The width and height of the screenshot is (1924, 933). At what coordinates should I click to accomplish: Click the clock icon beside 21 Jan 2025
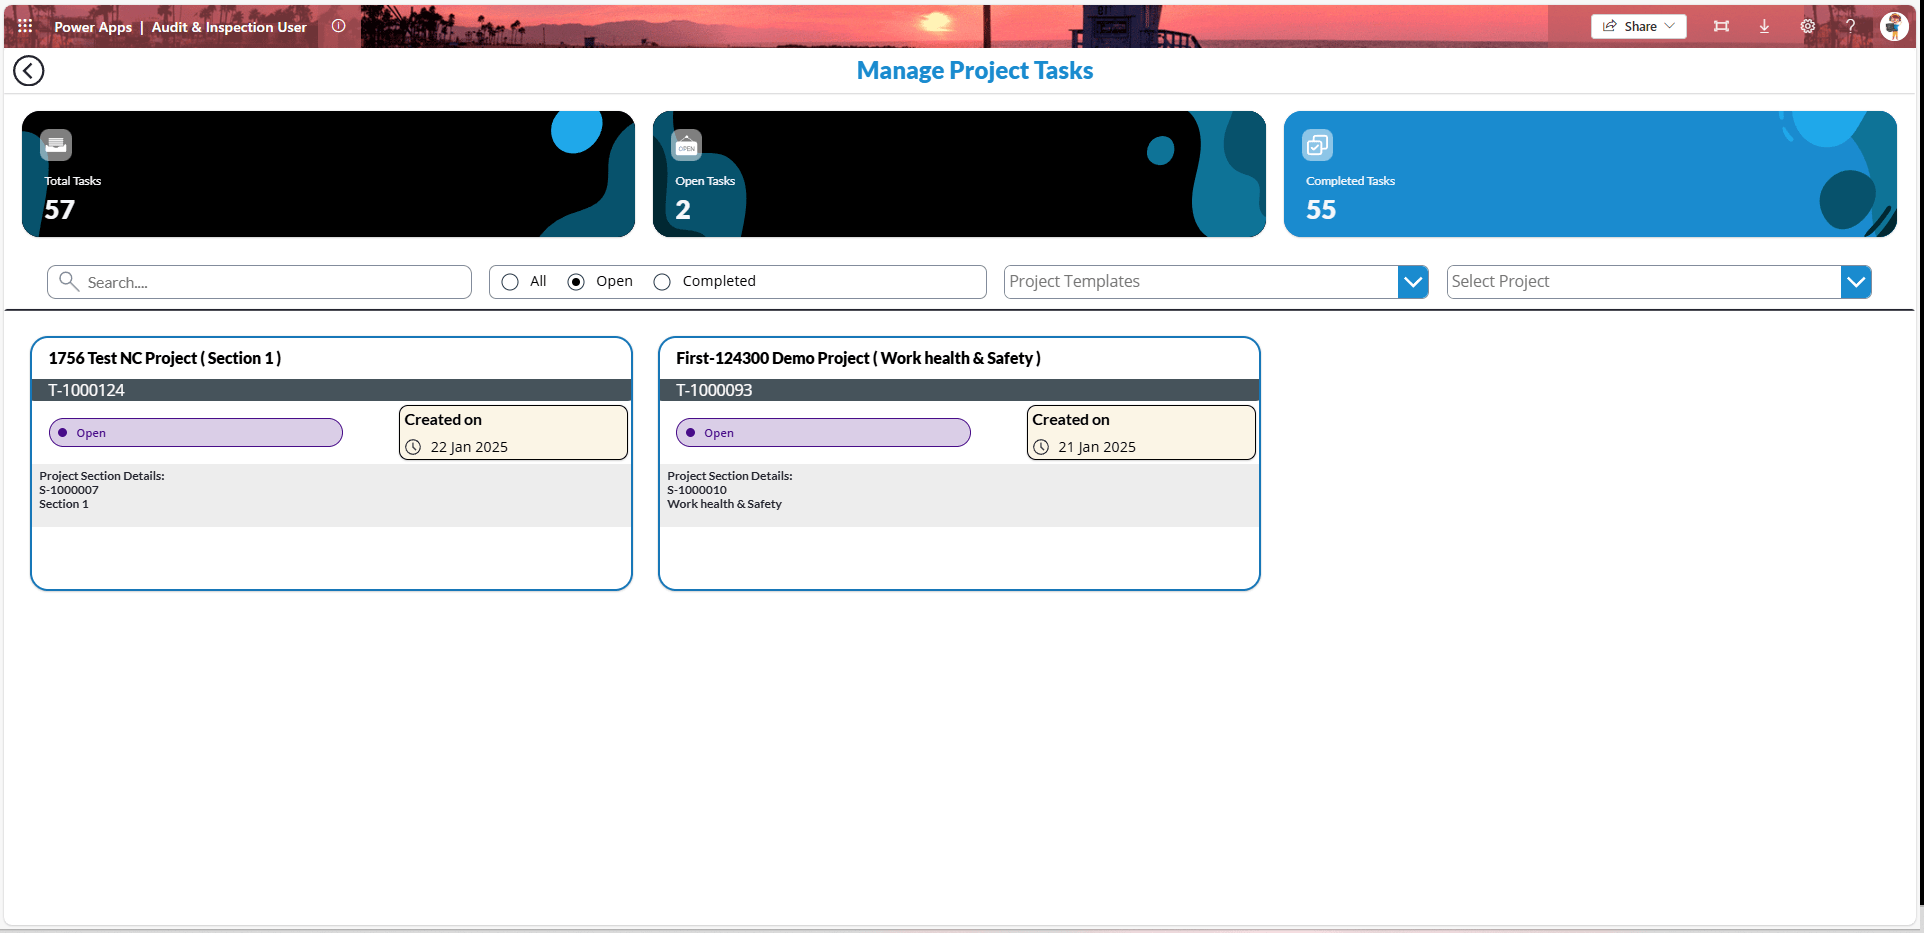tap(1041, 447)
